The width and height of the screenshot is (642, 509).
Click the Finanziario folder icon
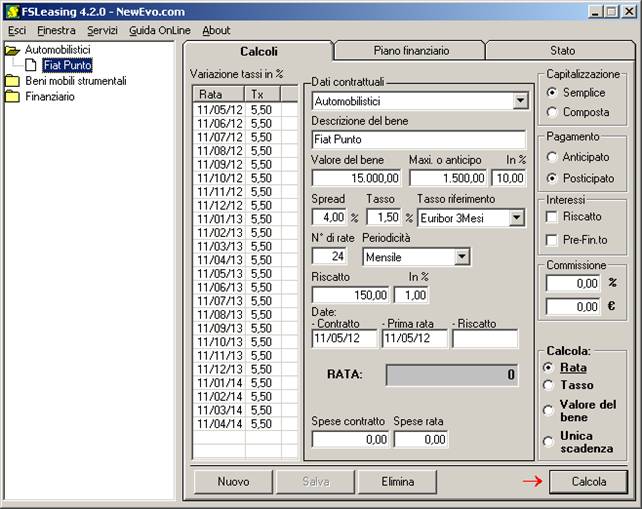(x=12, y=97)
